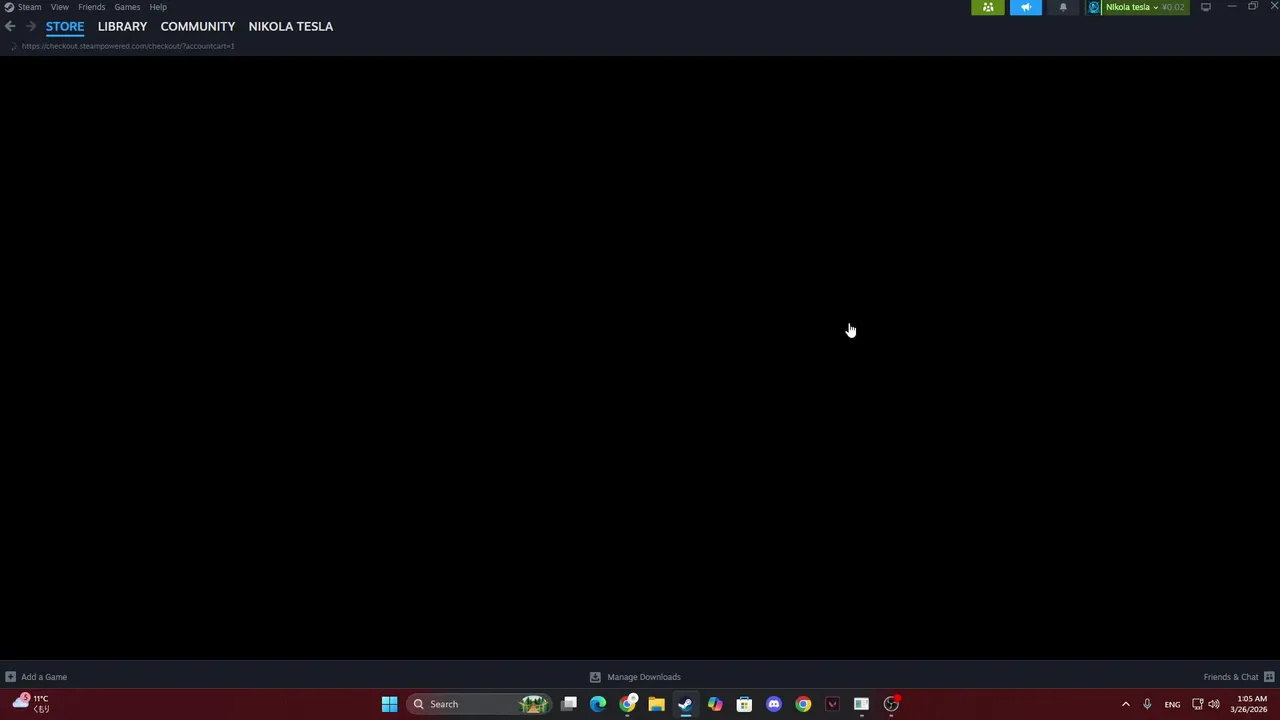Click the ¥0.02 wallet balance
This screenshot has height=720, width=1280.
click(1173, 7)
